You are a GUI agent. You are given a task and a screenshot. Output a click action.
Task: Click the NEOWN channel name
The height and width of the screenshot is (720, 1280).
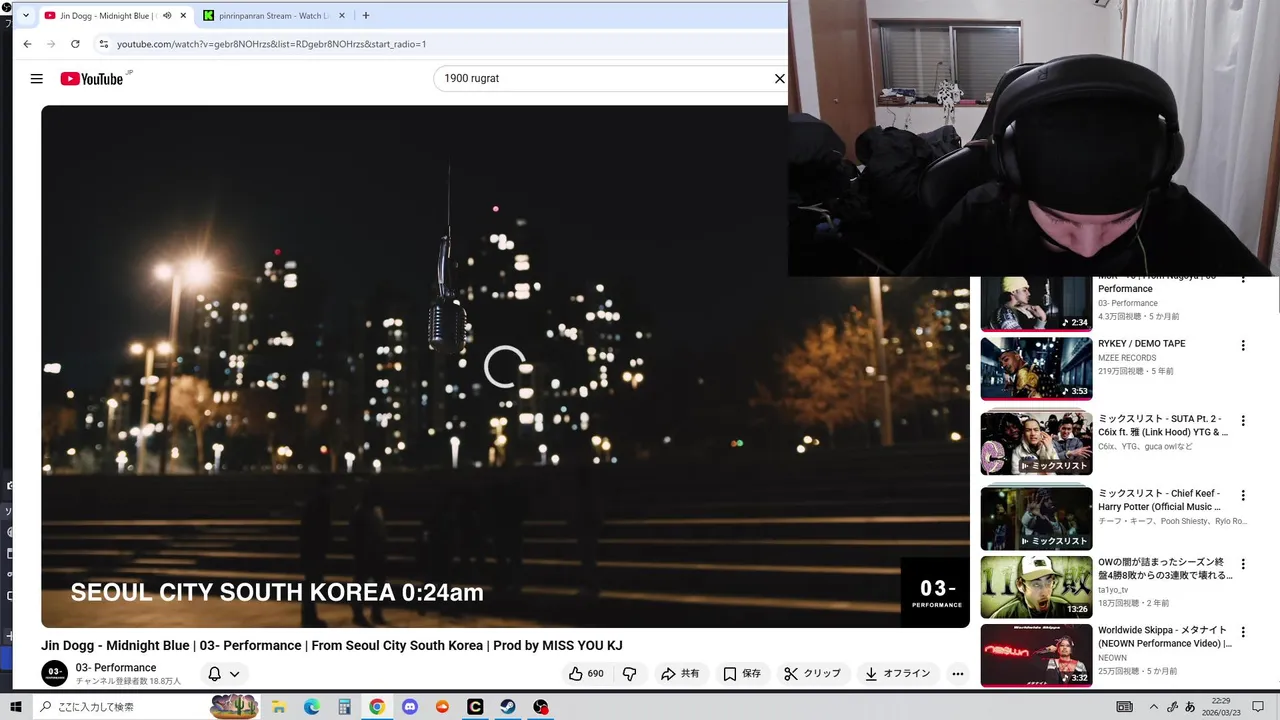pyautogui.click(x=1112, y=658)
